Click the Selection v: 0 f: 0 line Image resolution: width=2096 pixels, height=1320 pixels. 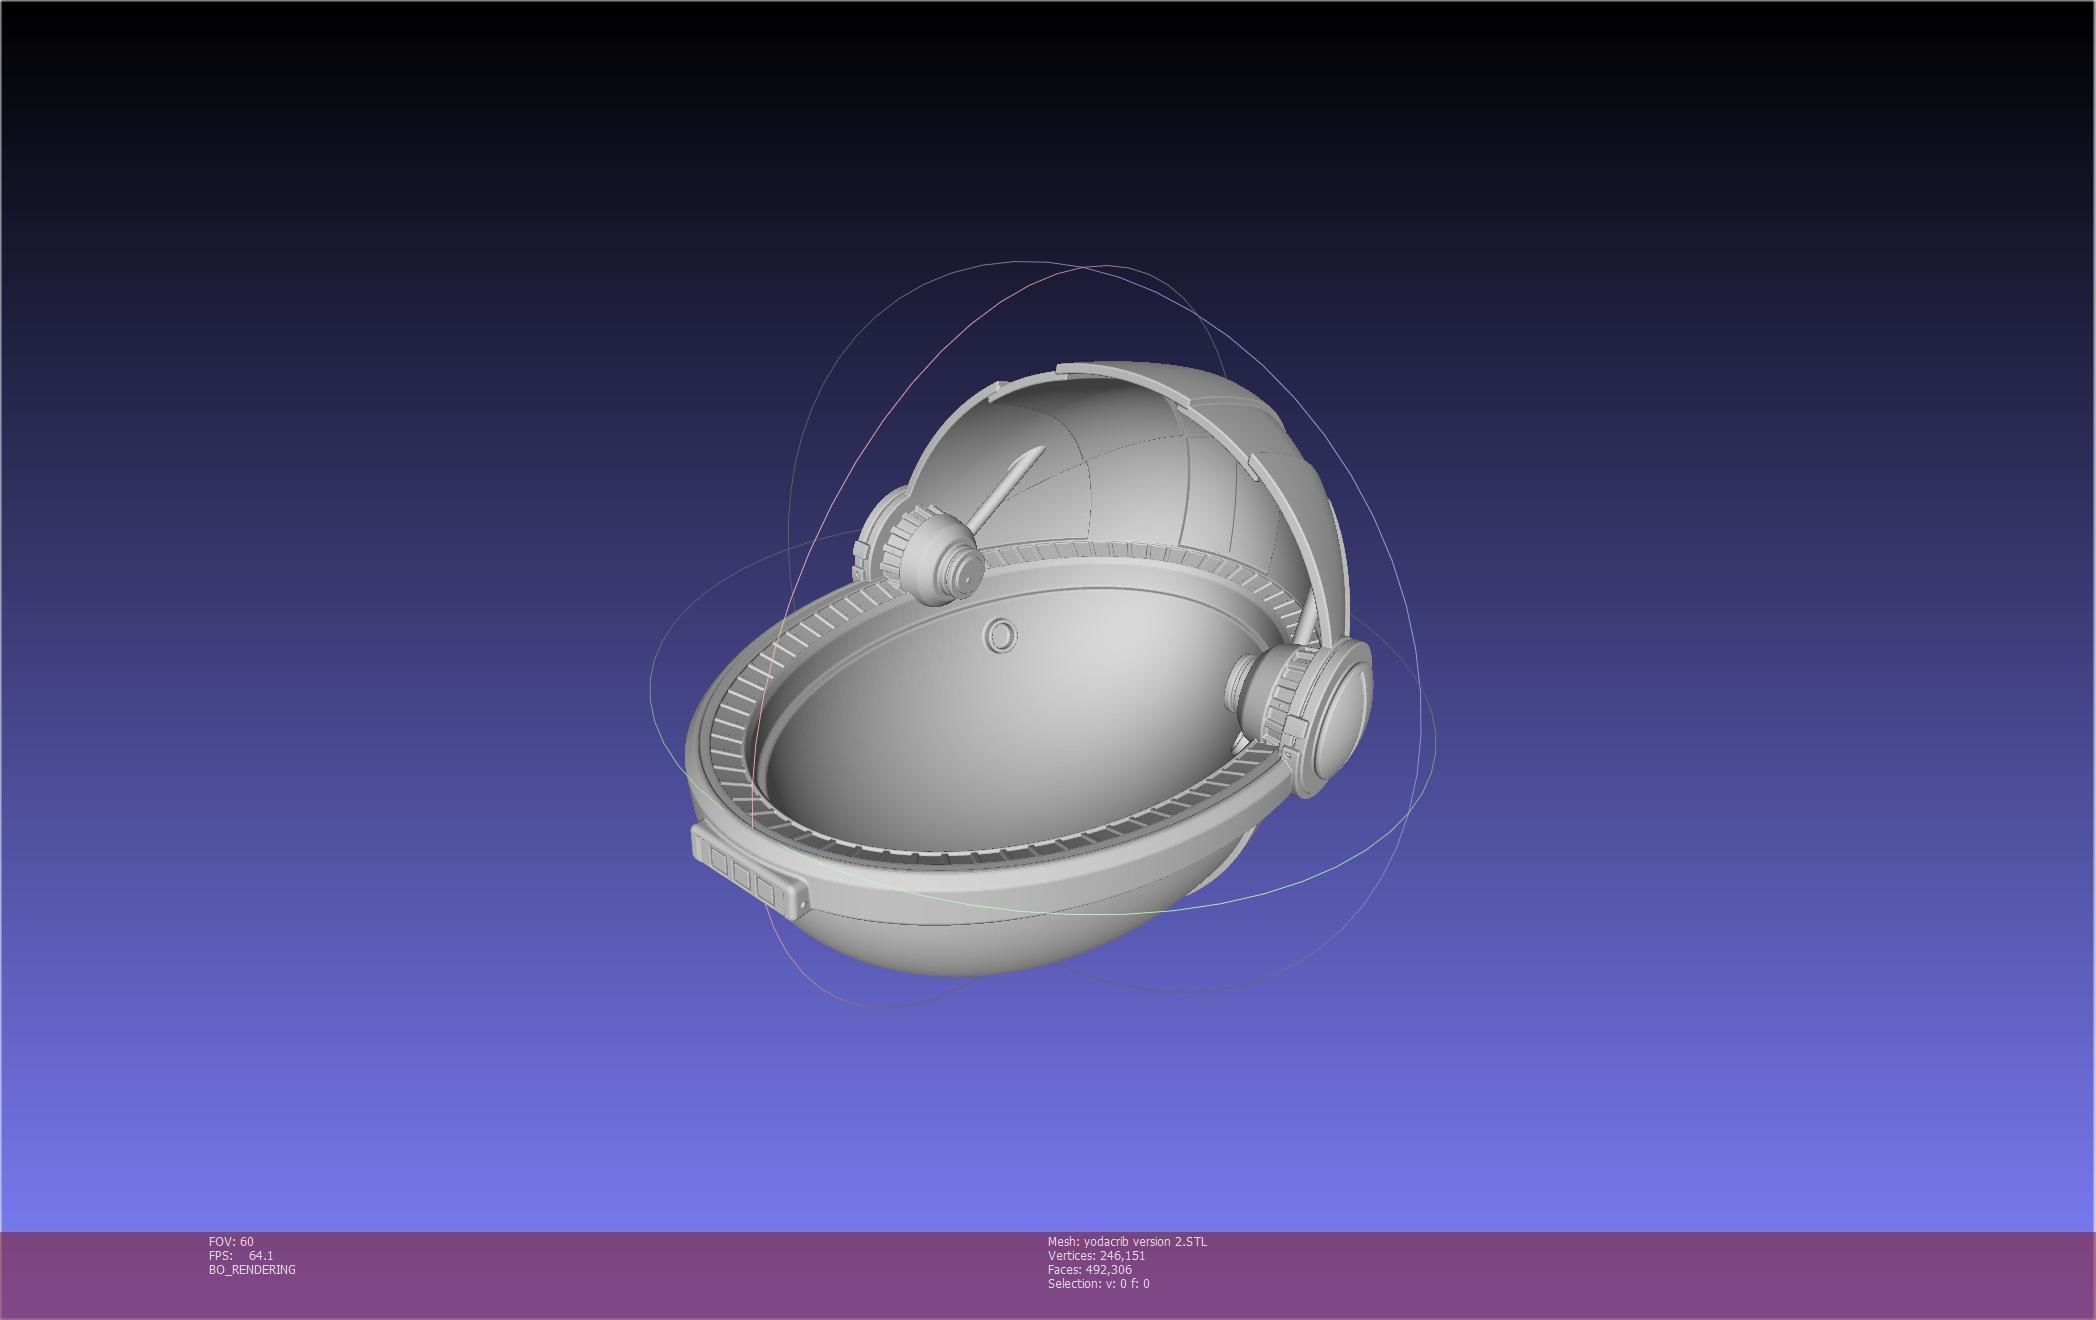pos(1098,1283)
